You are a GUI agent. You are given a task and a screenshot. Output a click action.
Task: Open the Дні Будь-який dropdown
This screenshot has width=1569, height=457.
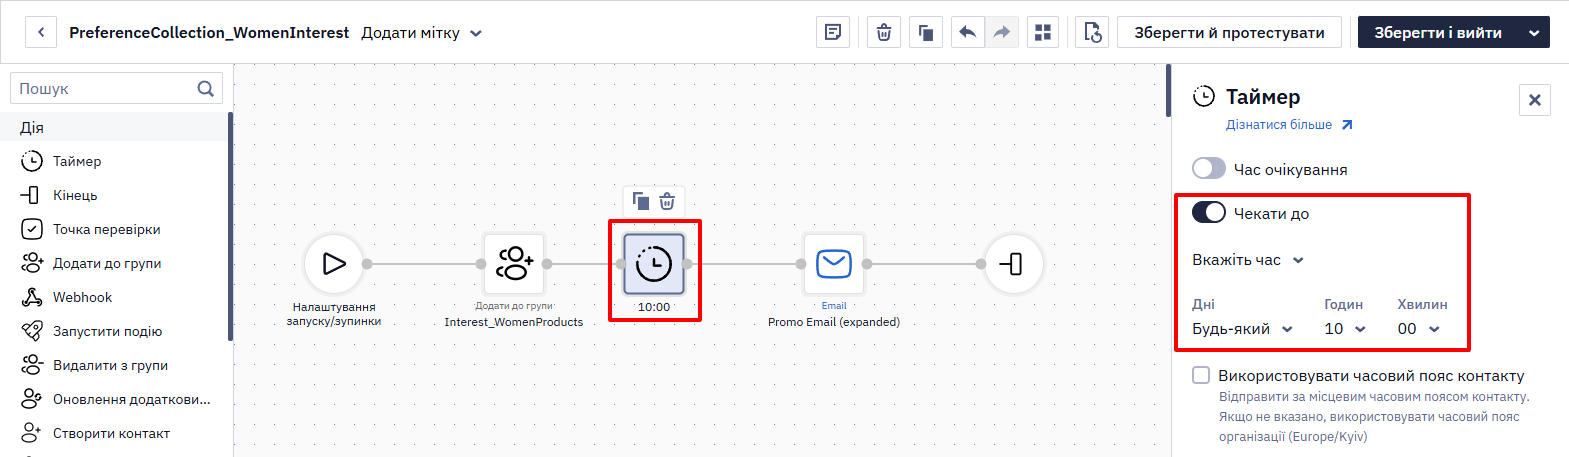click(1242, 329)
